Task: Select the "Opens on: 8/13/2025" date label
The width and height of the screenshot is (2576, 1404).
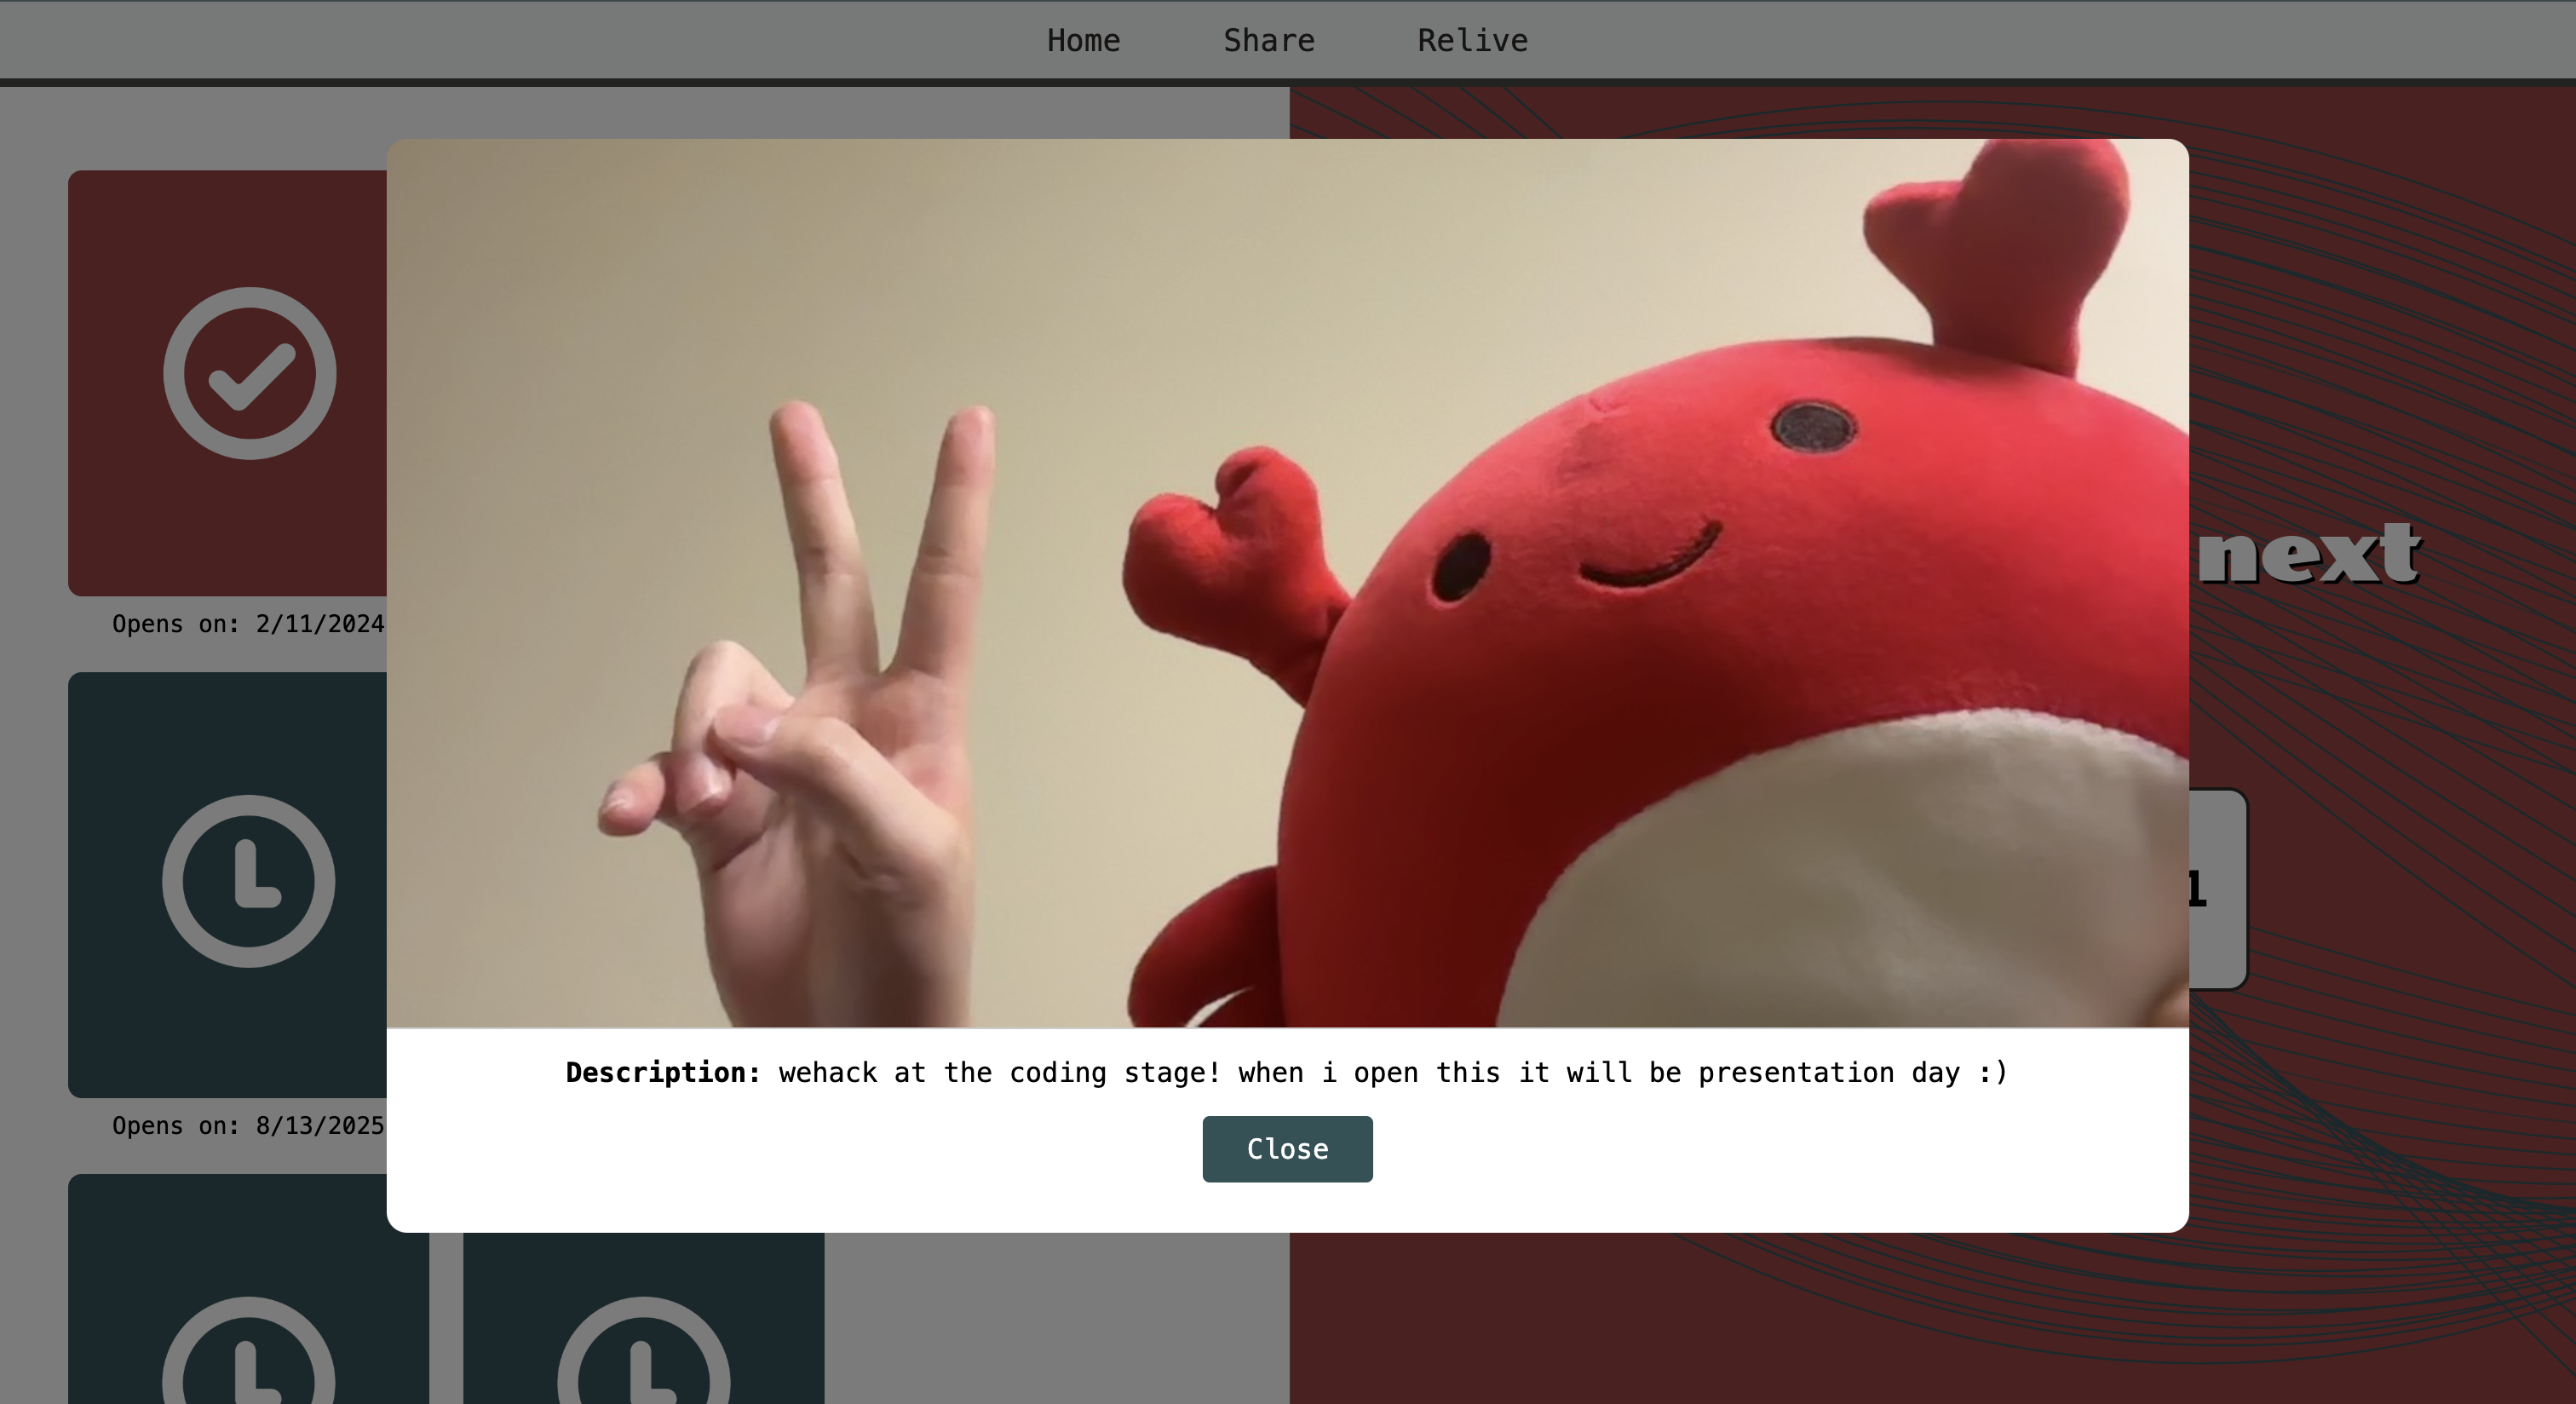Action: 247,1126
